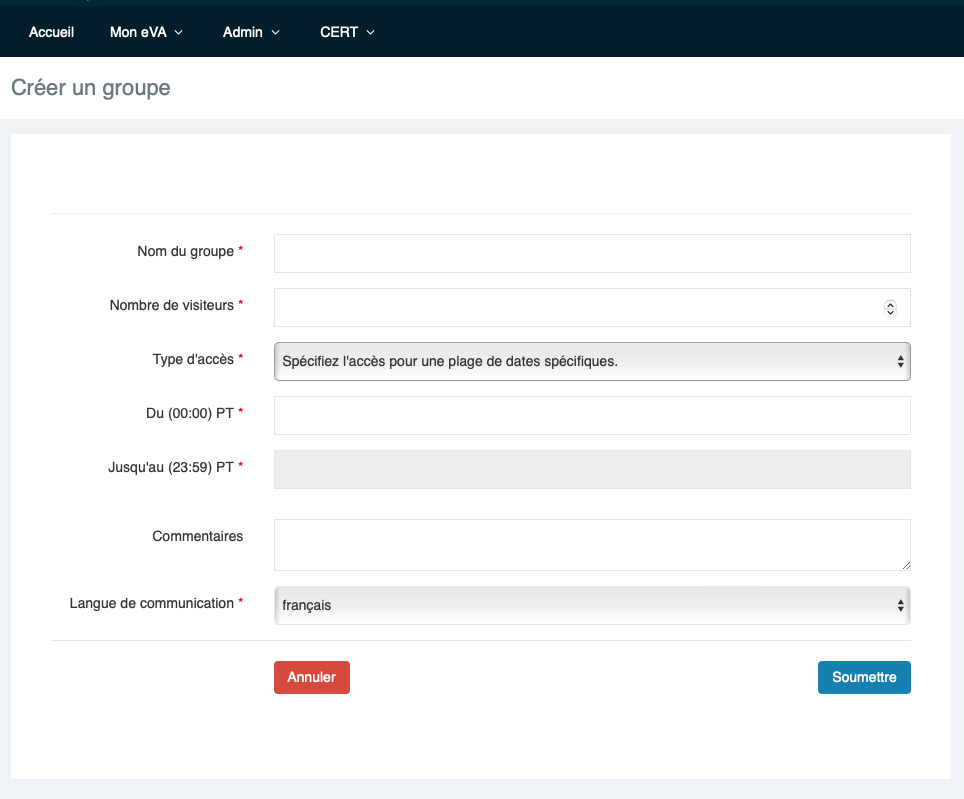Open the Admin menu
This screenshot has height=799, width=964.
click(x=251, y=32)
